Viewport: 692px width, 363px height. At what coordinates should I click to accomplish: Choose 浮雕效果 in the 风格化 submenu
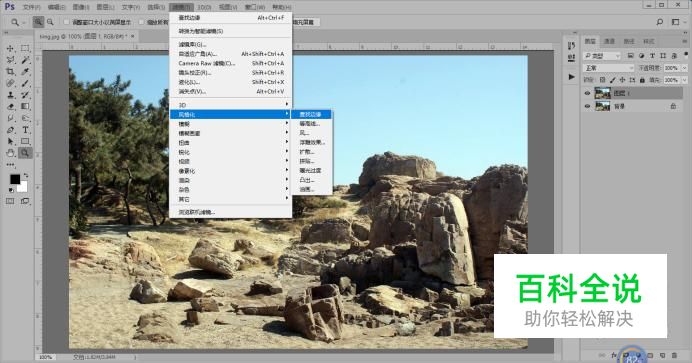pos(312,142)
